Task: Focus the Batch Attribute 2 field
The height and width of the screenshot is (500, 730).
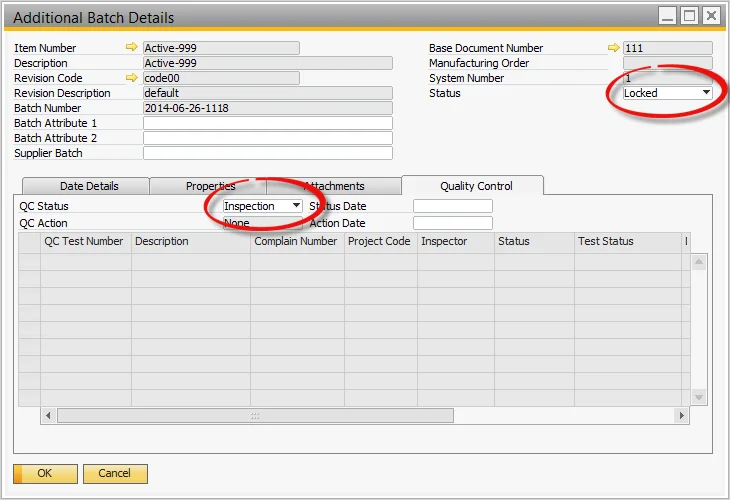Action: pos(268,138)
